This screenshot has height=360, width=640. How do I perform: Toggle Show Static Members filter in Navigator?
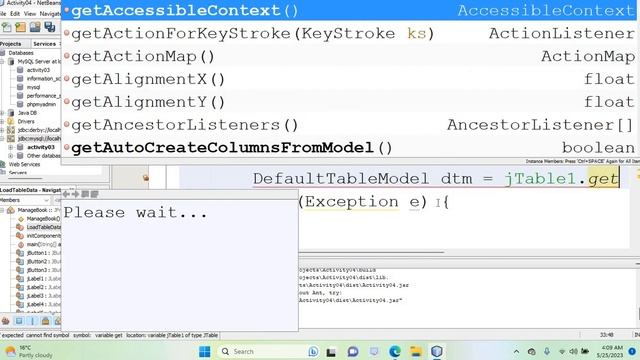pyautogui.click(x=32, y=321)
